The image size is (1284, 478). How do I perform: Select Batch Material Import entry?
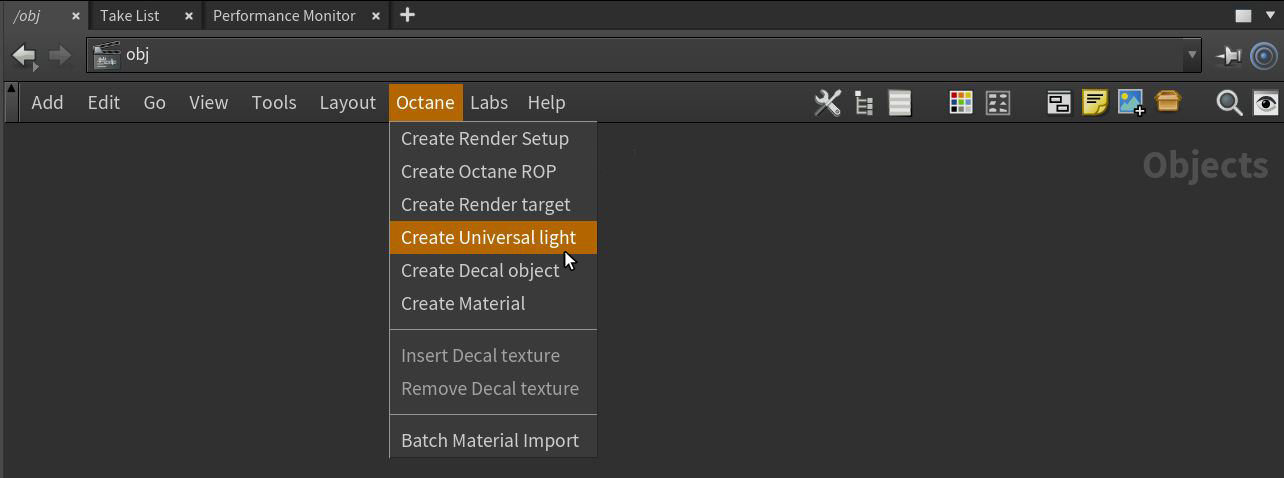tap(489, 441)
